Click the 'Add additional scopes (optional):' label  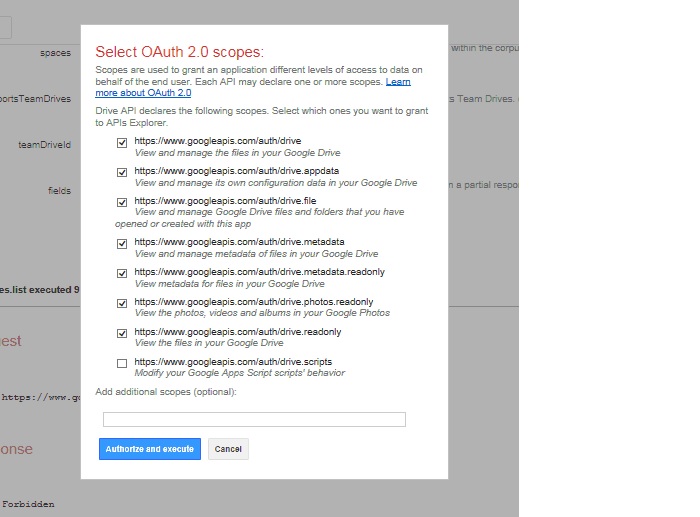pyautogui.click(x=166, y=392)
